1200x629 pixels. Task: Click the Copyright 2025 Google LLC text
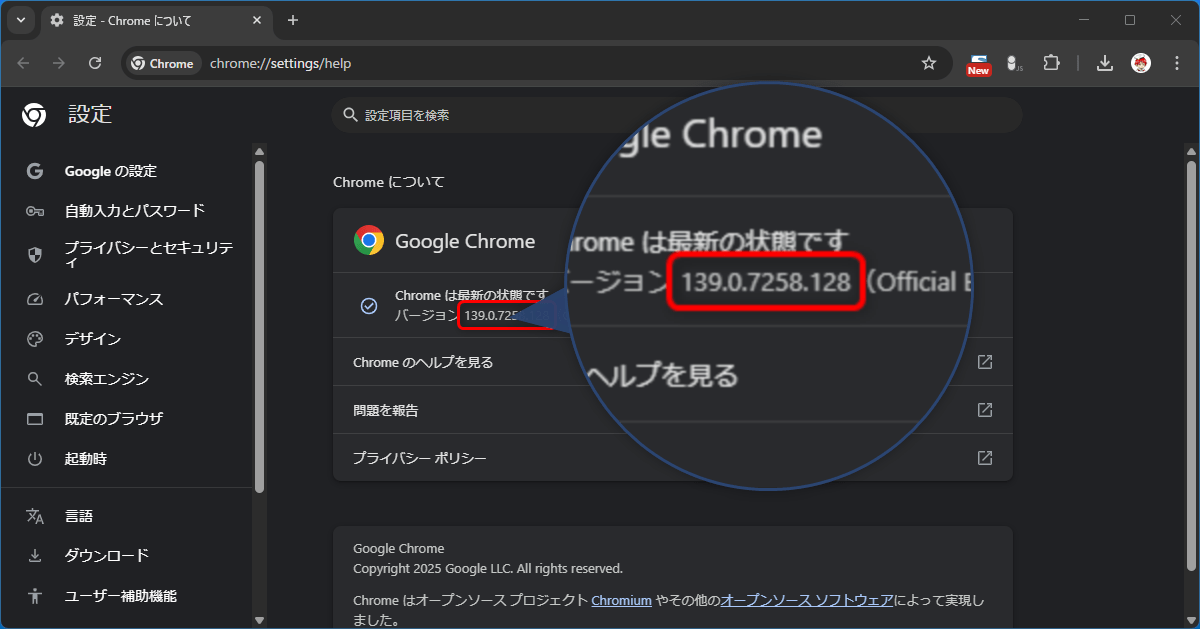tap(488, 569)
